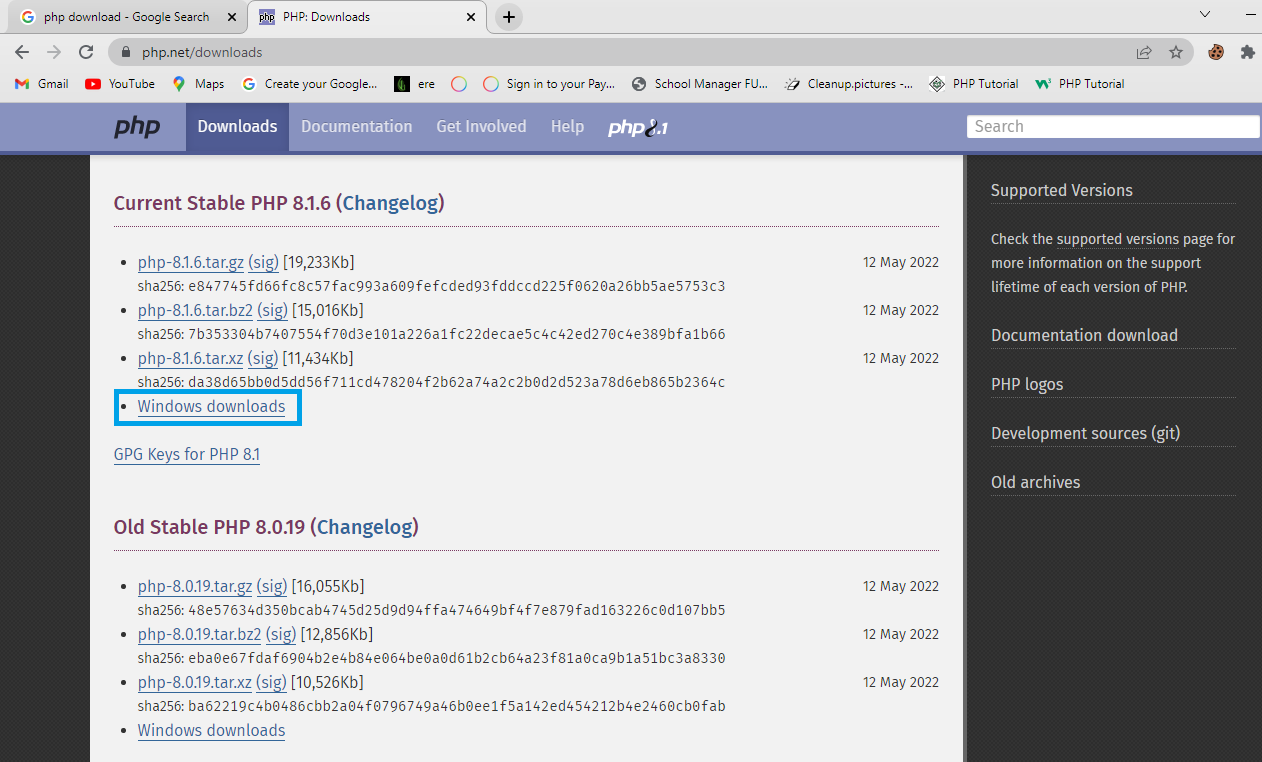
Task: Click the browser back arrow button
Action: pos(22,52)
